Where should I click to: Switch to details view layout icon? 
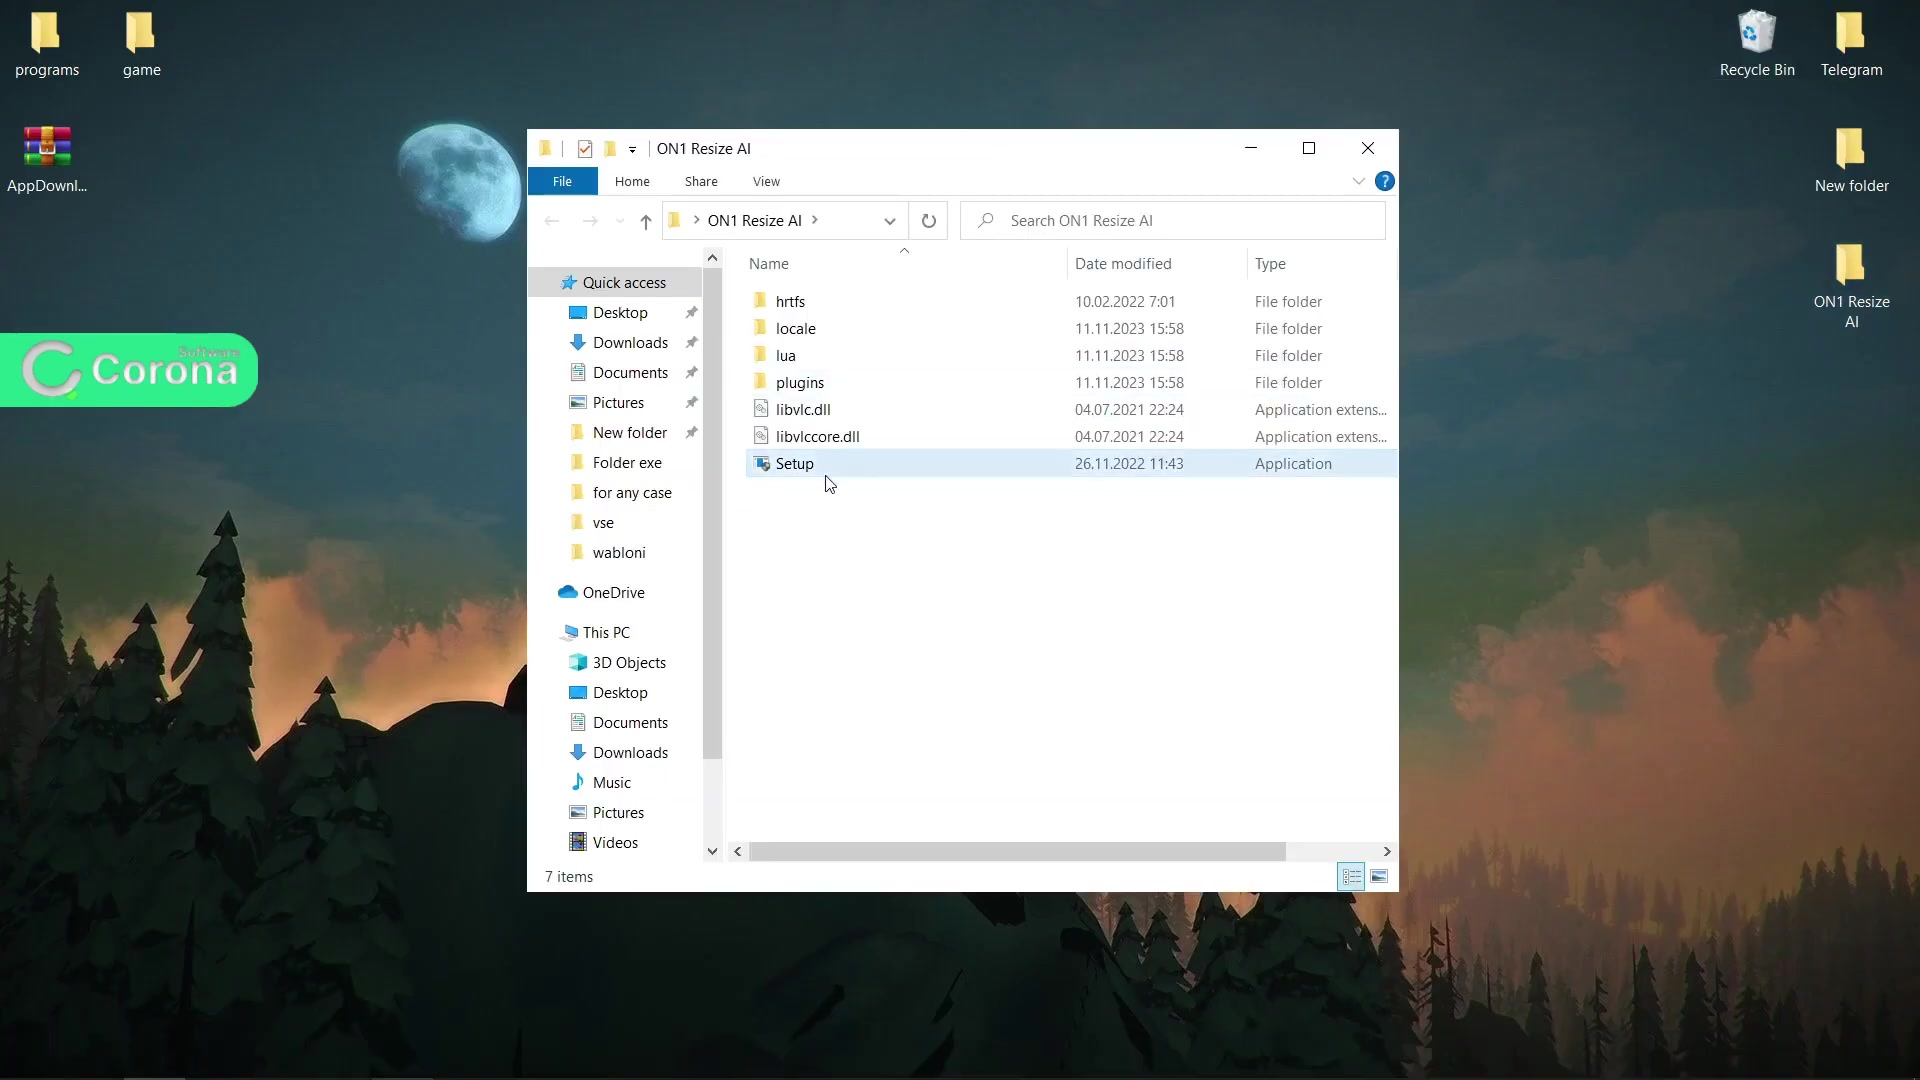(x=1352, y=877)
